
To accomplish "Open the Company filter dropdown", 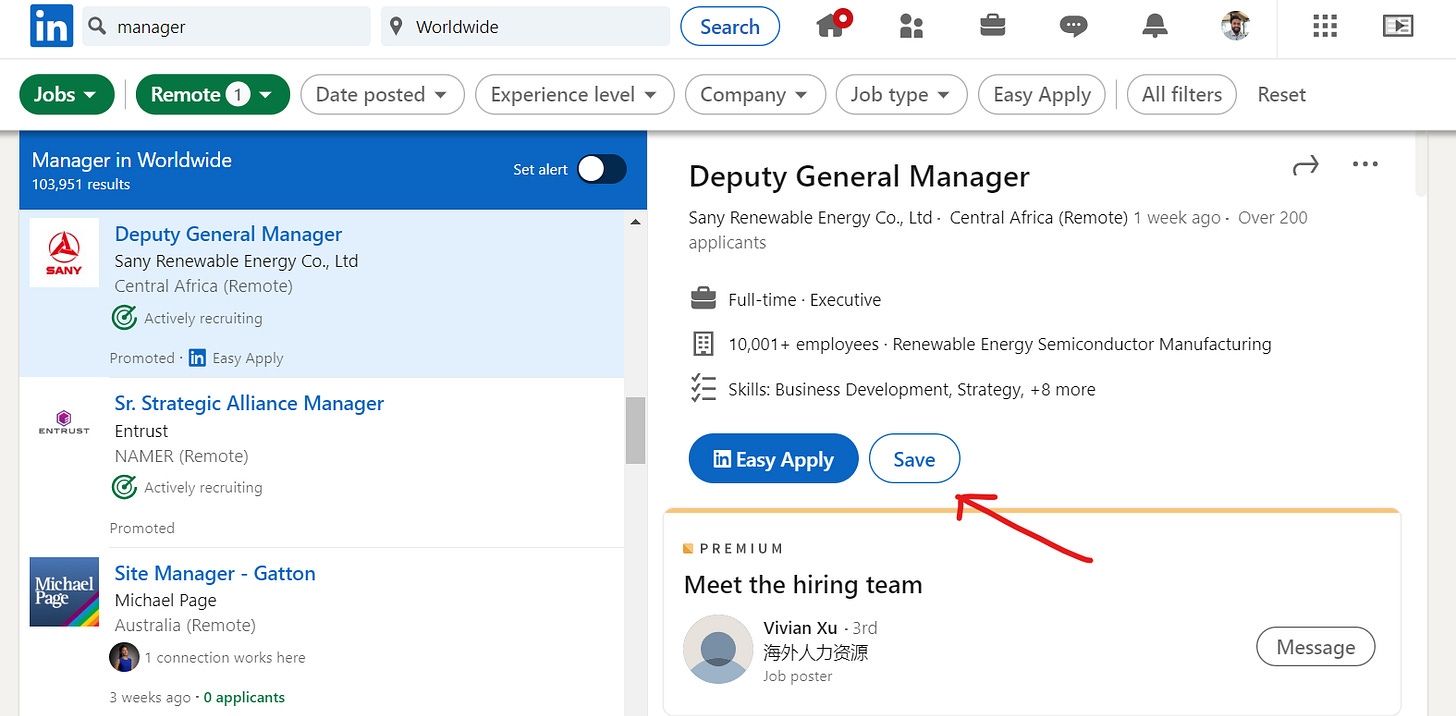I will 755,95.
